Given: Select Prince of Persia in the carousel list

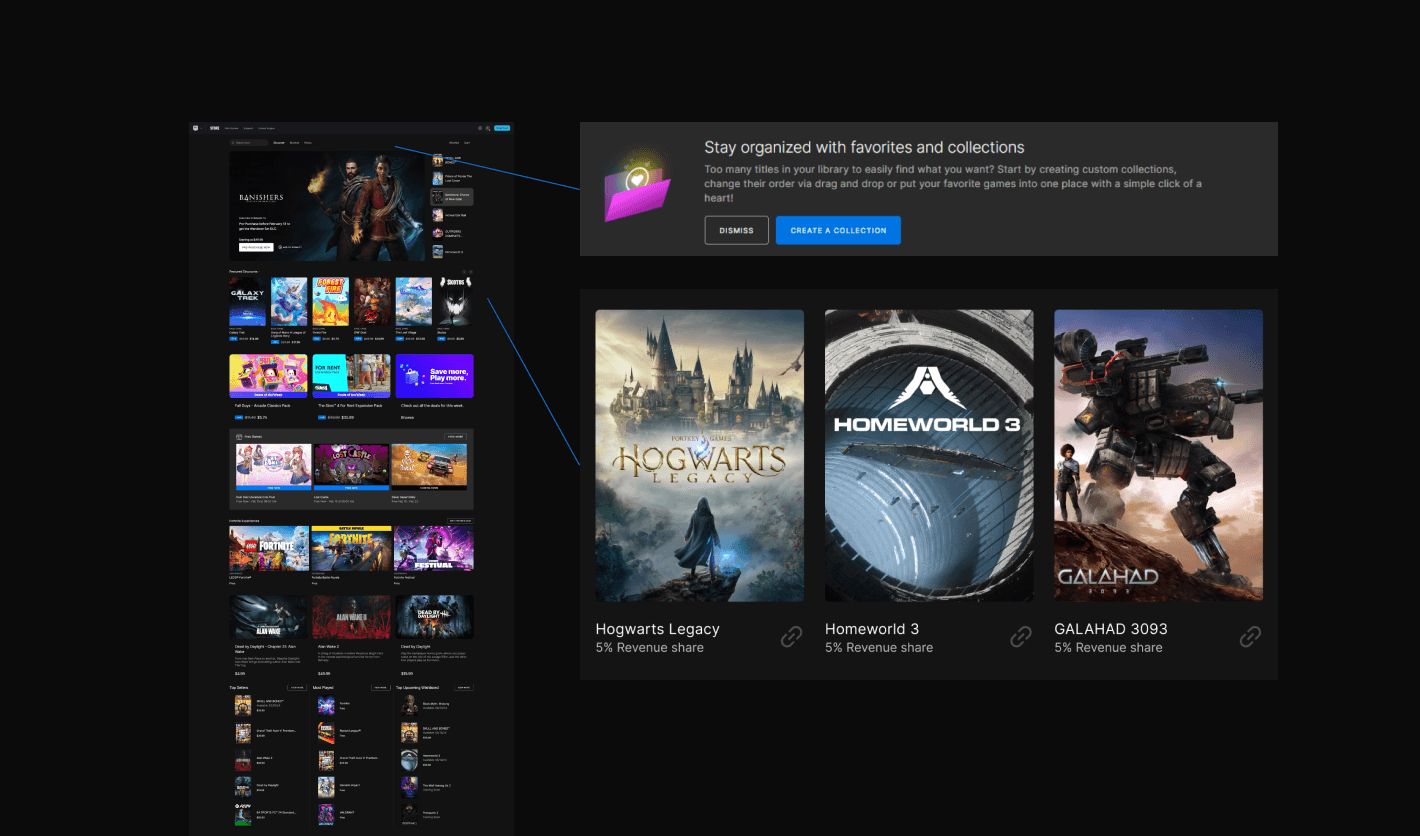Looking at the screenshot, I should [452, 178].
